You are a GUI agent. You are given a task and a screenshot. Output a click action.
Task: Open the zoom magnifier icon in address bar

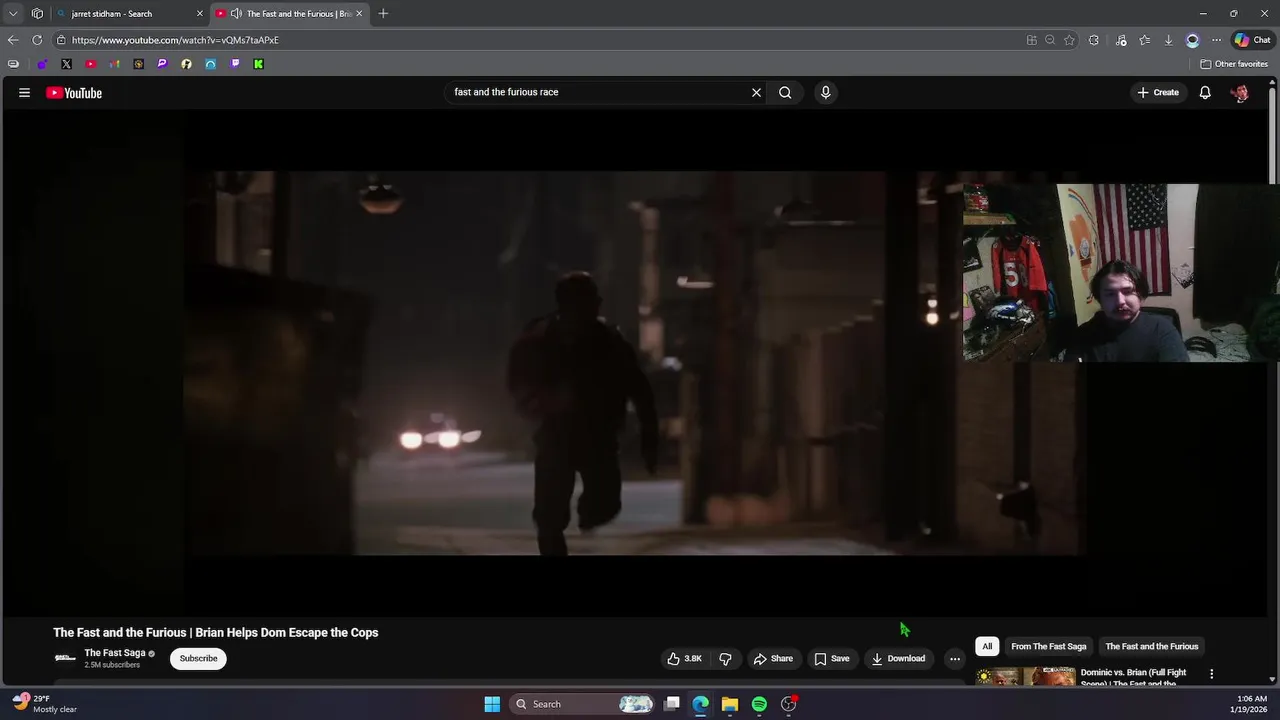click(1050, 40)
